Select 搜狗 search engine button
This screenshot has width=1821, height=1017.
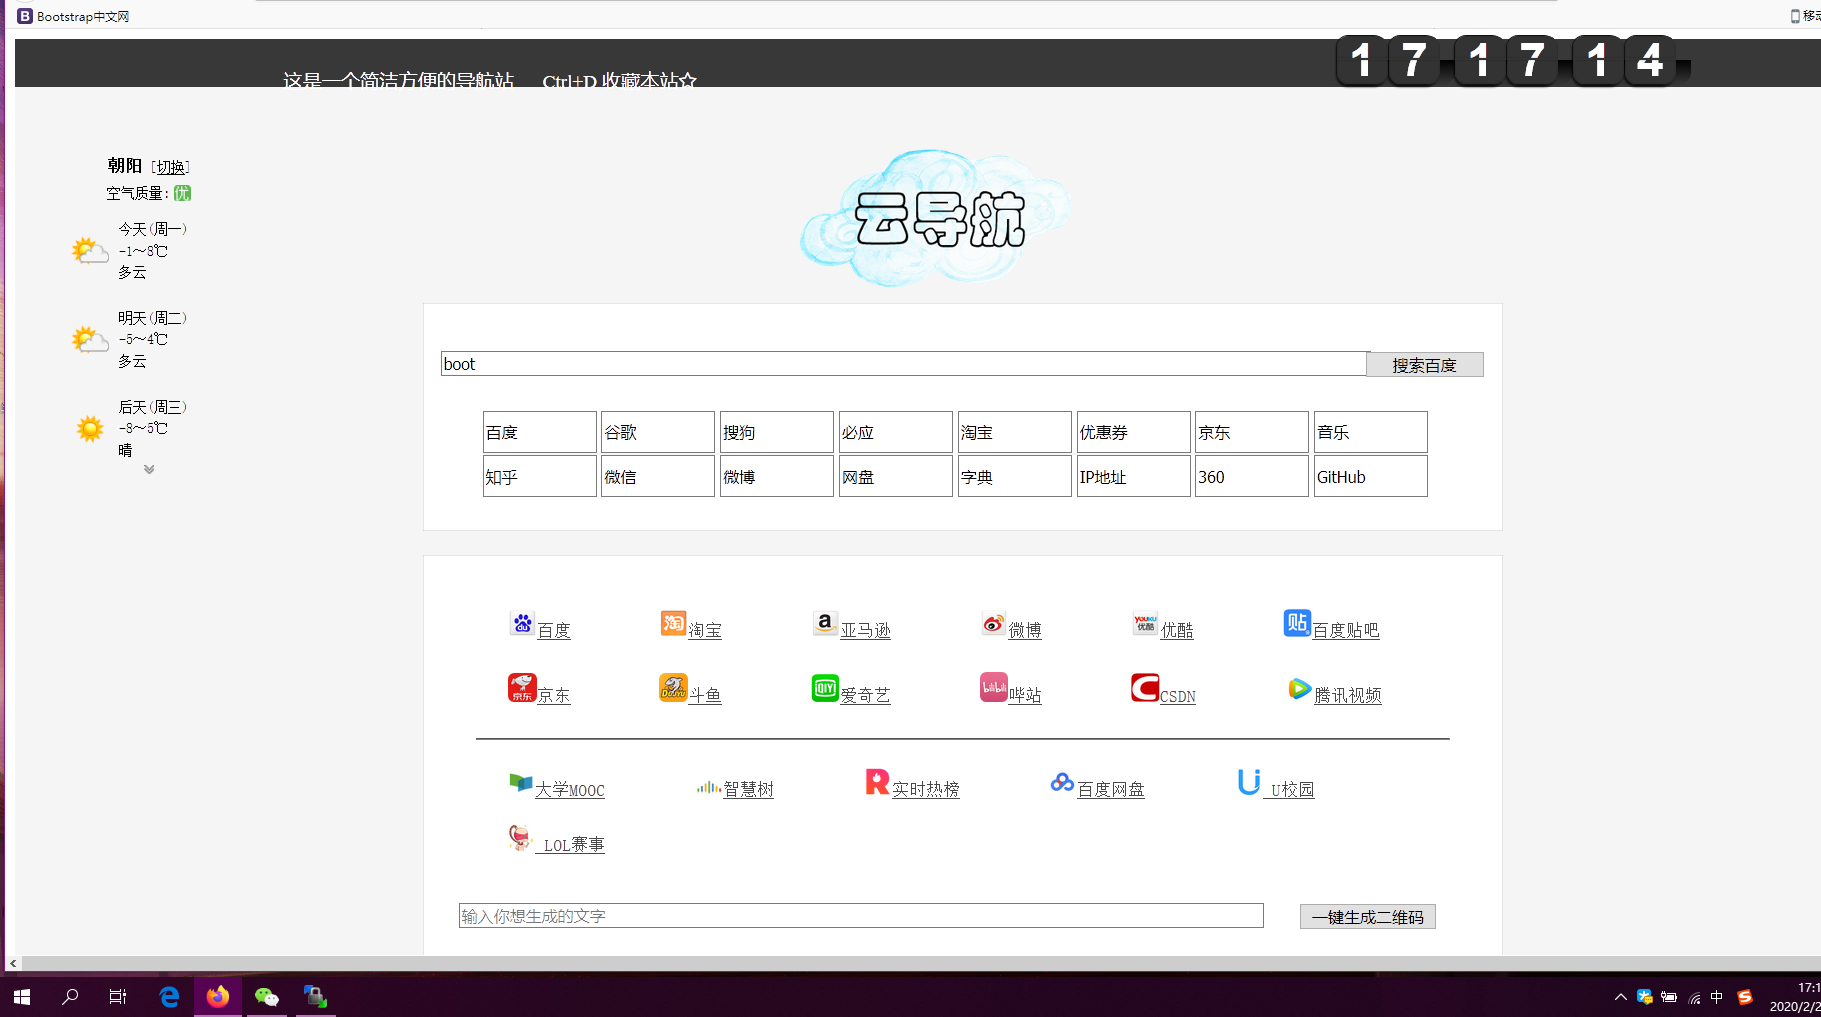click(777, 432)
